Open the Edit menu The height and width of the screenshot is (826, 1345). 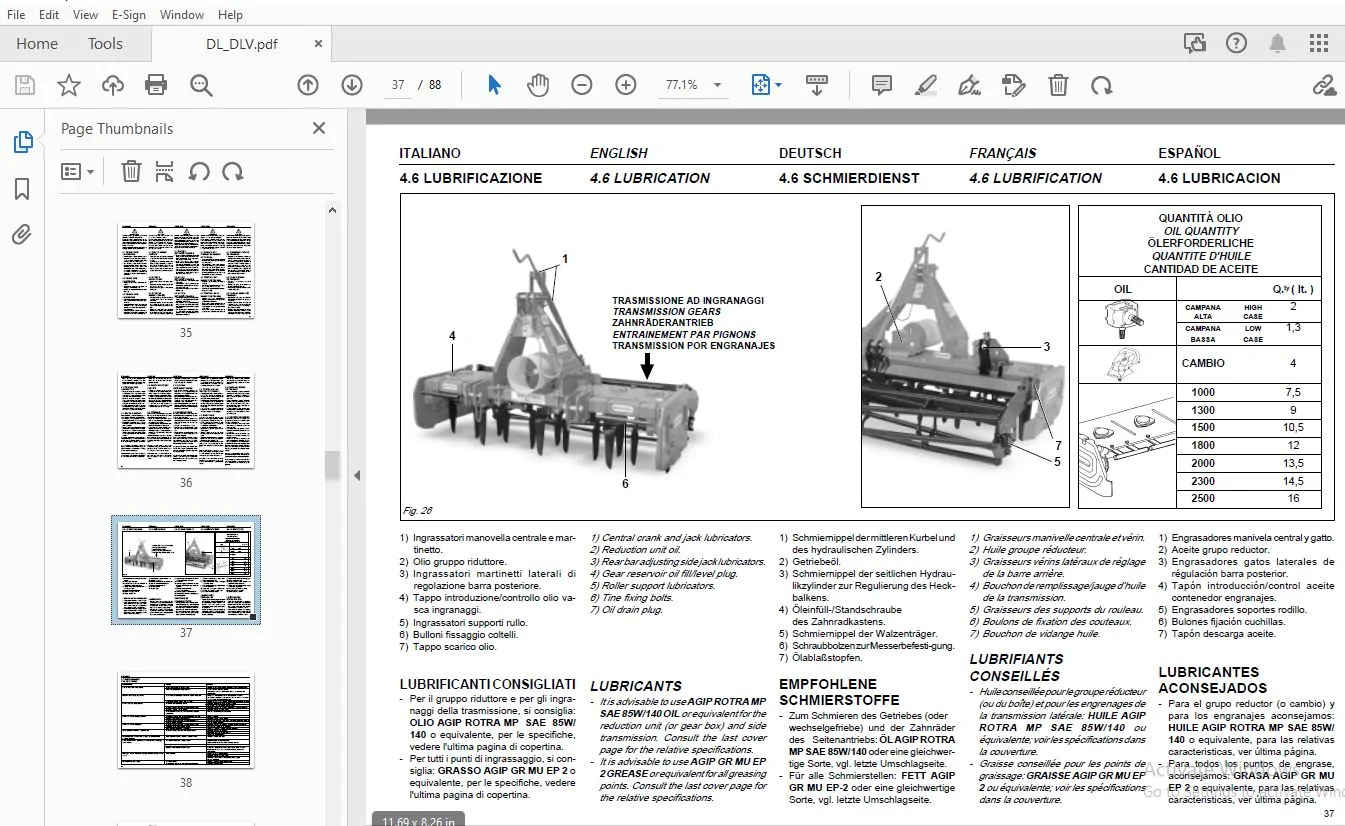click(50, 15)
